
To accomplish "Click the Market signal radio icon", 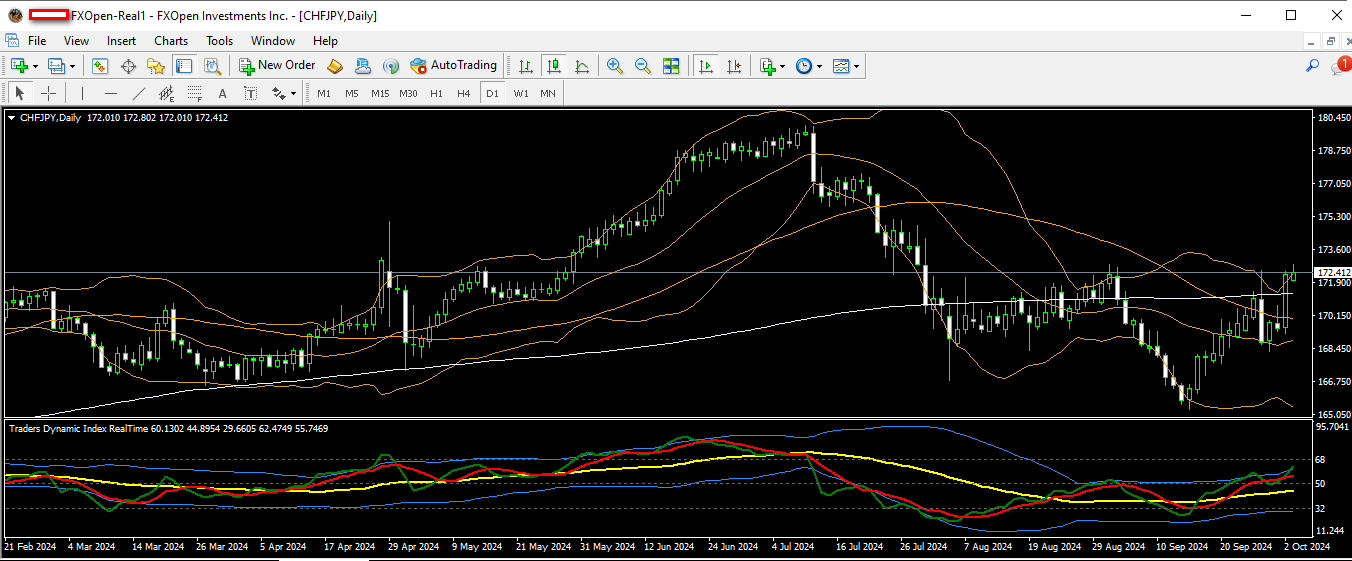I will pos(391,66).
